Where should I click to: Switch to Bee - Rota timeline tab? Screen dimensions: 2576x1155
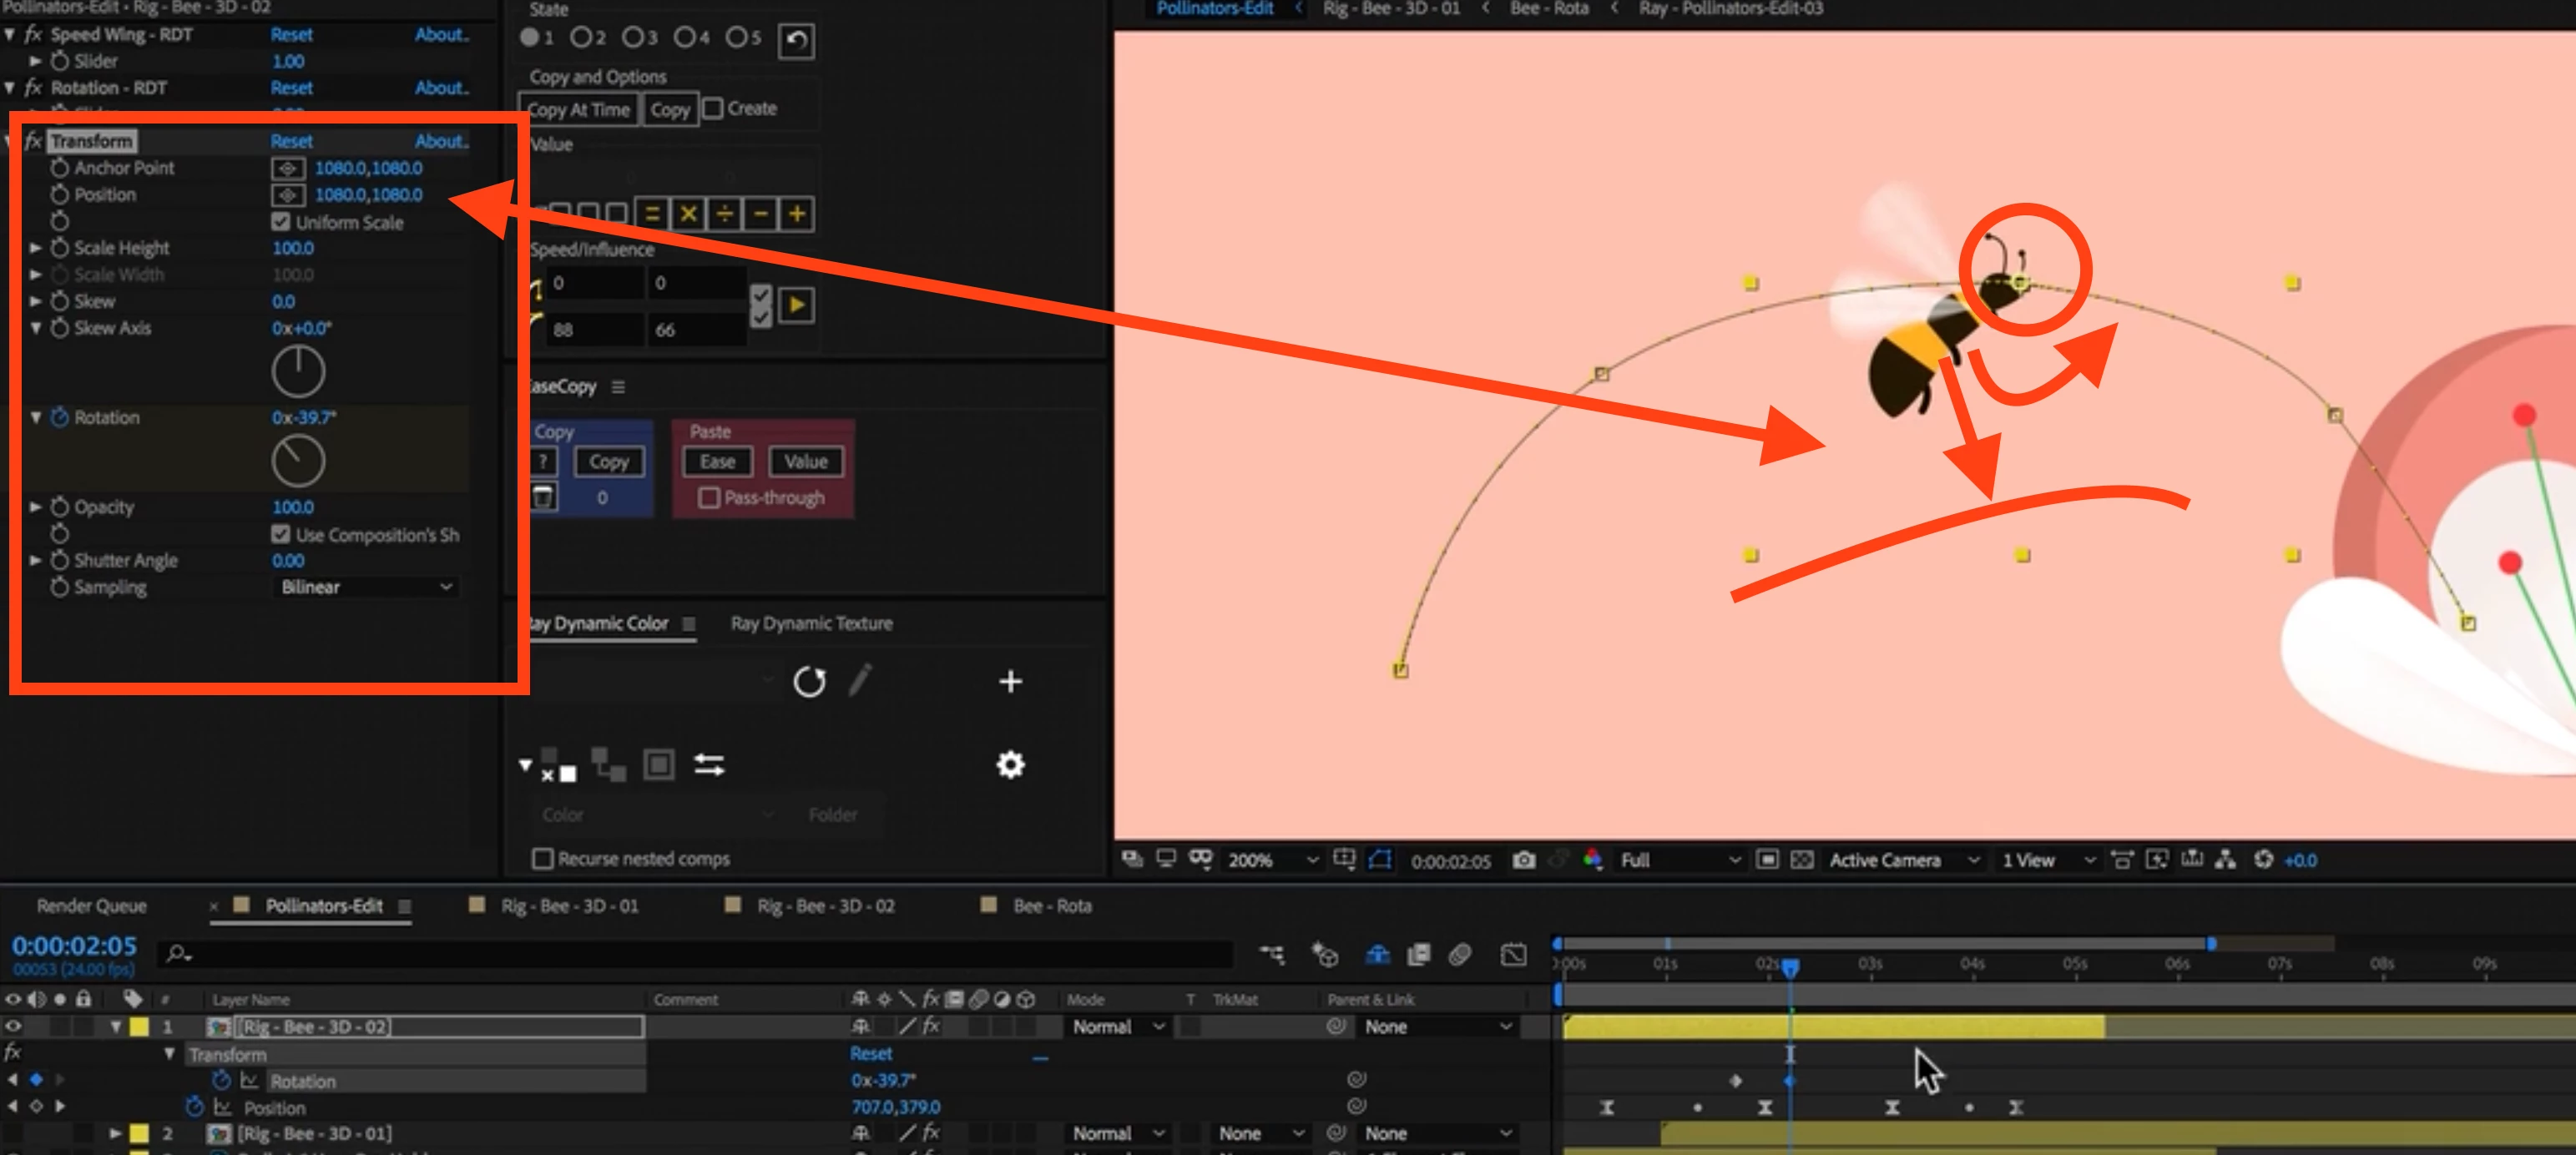pos(1050,906)
